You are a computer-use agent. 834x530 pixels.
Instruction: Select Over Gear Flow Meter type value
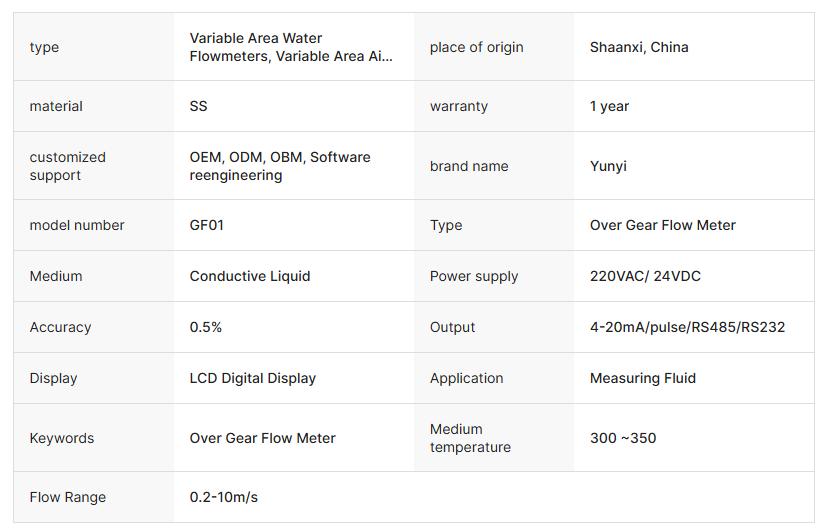(662, 225)
